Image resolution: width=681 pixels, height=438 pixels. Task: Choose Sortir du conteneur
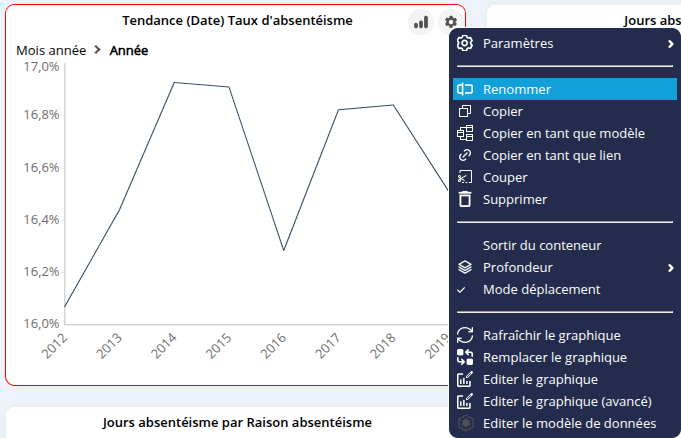541,245
